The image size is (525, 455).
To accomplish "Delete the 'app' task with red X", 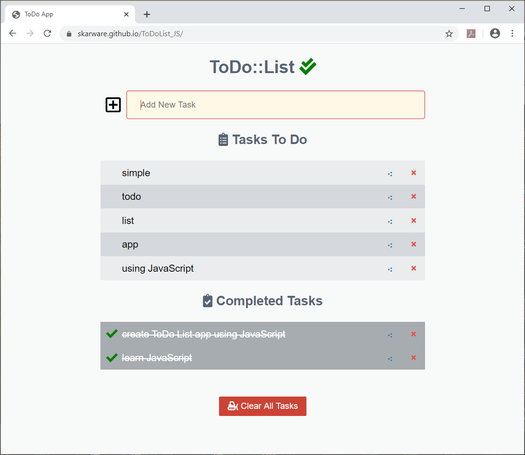I will tap(414, 244).
